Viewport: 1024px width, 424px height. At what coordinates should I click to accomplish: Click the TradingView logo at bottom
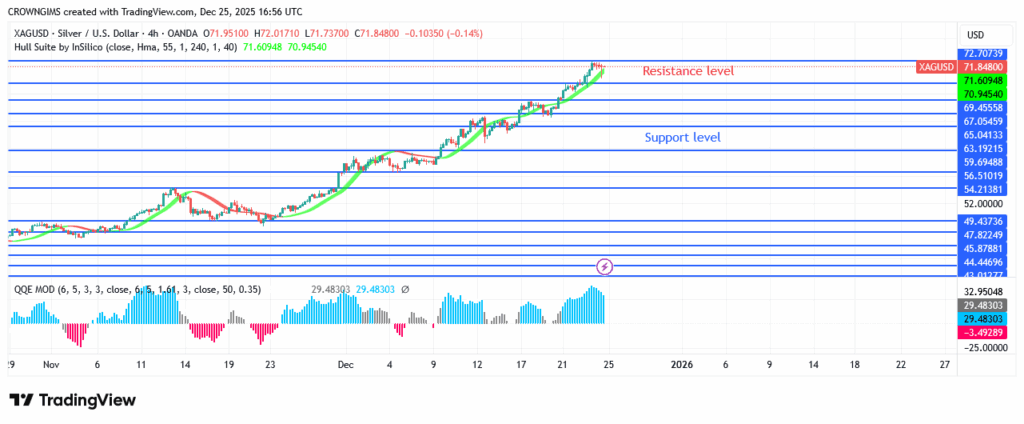click(x=72, y=400)
